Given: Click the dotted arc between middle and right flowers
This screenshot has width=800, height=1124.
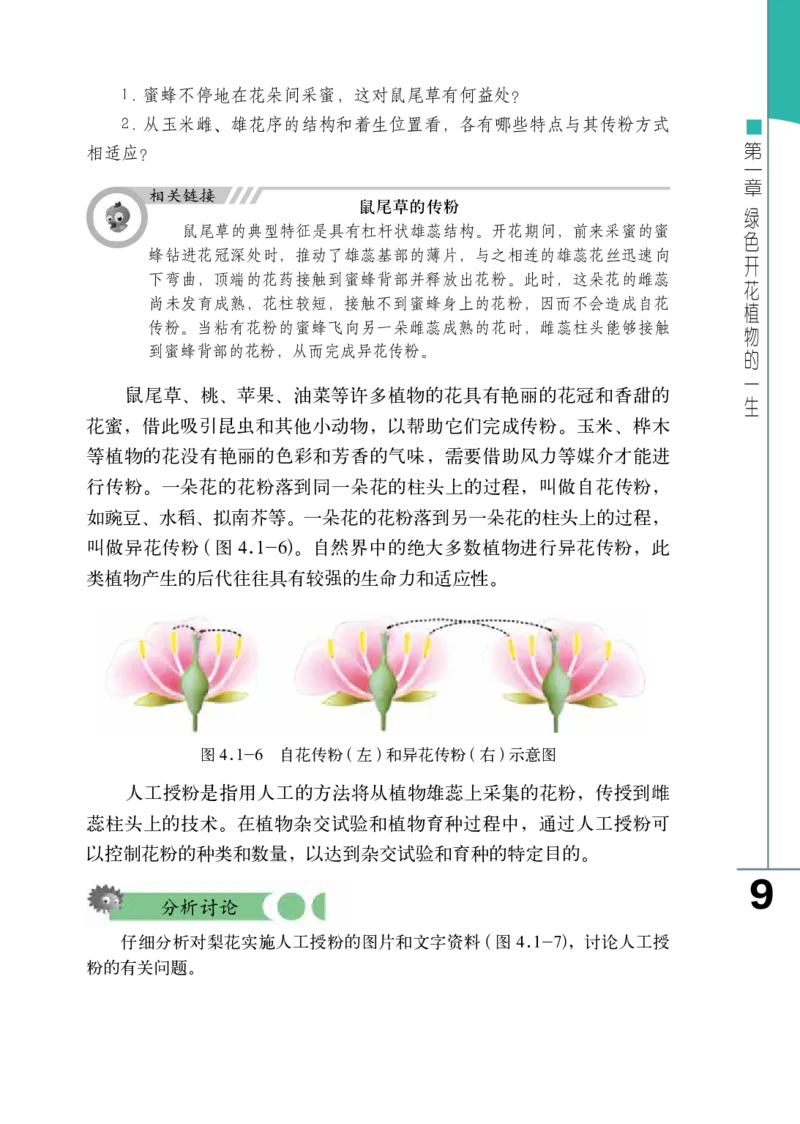Looking at the screenshot, I should pyautogui.click(x=470, y=622).
